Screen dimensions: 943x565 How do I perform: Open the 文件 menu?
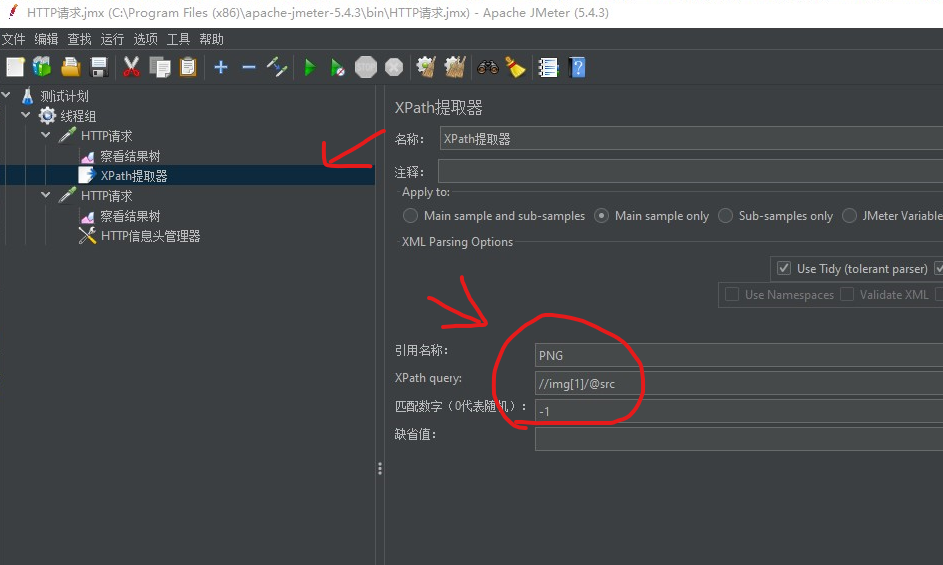pos(13,39)
